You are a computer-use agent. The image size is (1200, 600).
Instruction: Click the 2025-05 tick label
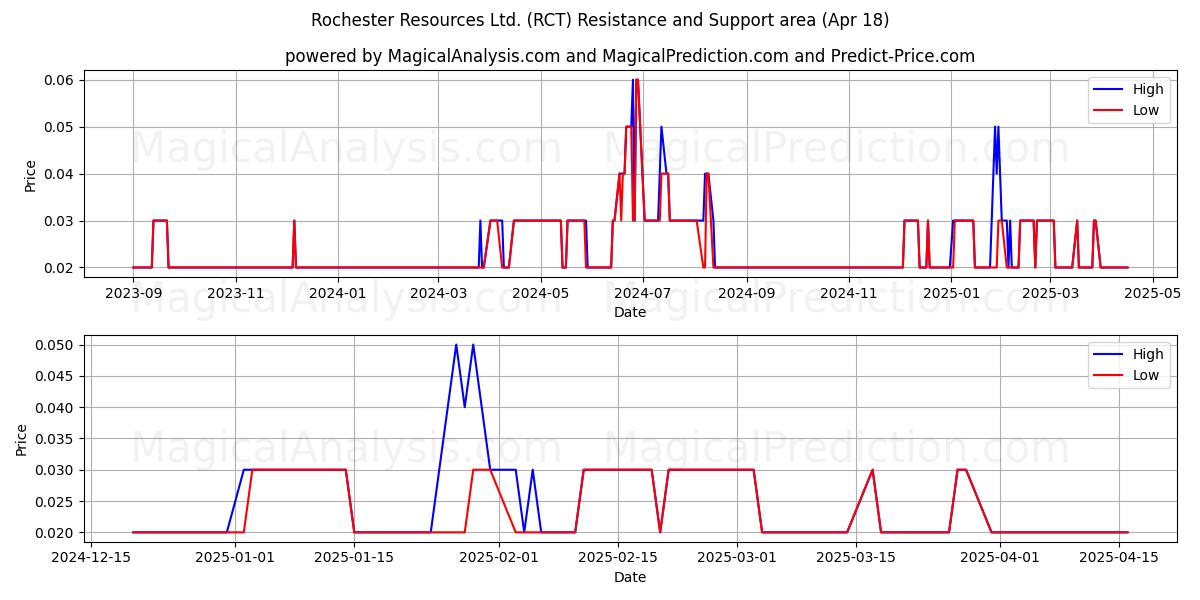coord(1152,293)
